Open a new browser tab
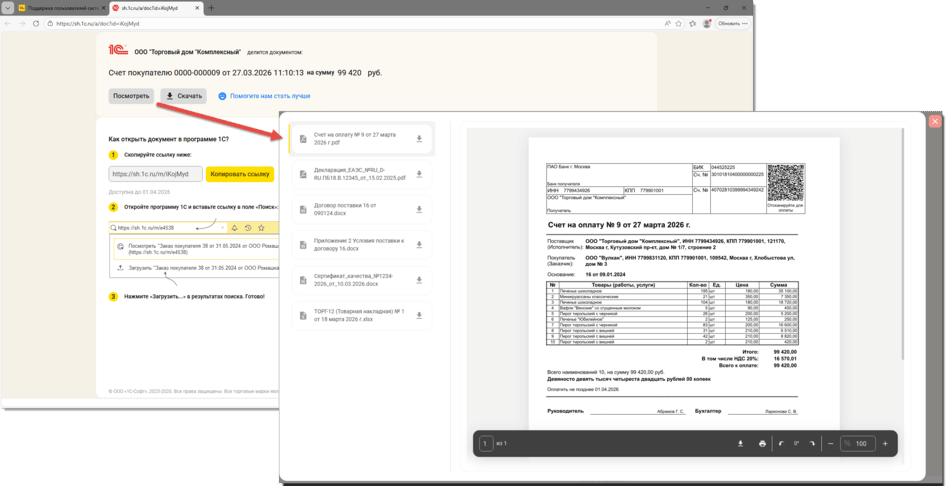This screenshot has height=486, width=950. [211, 8]
